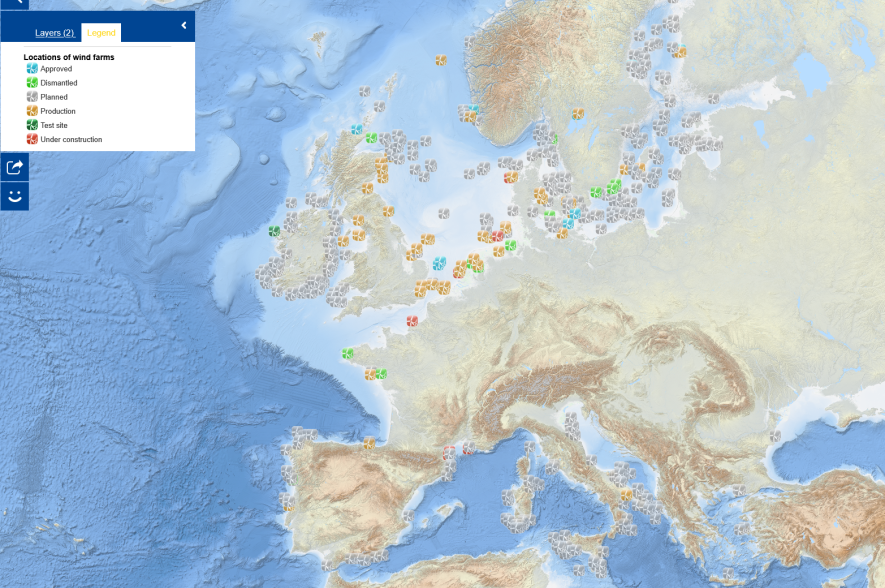Select the cyan approved marker north of Scotland
The image size is (885, 588).
click(x=356, y=130)
